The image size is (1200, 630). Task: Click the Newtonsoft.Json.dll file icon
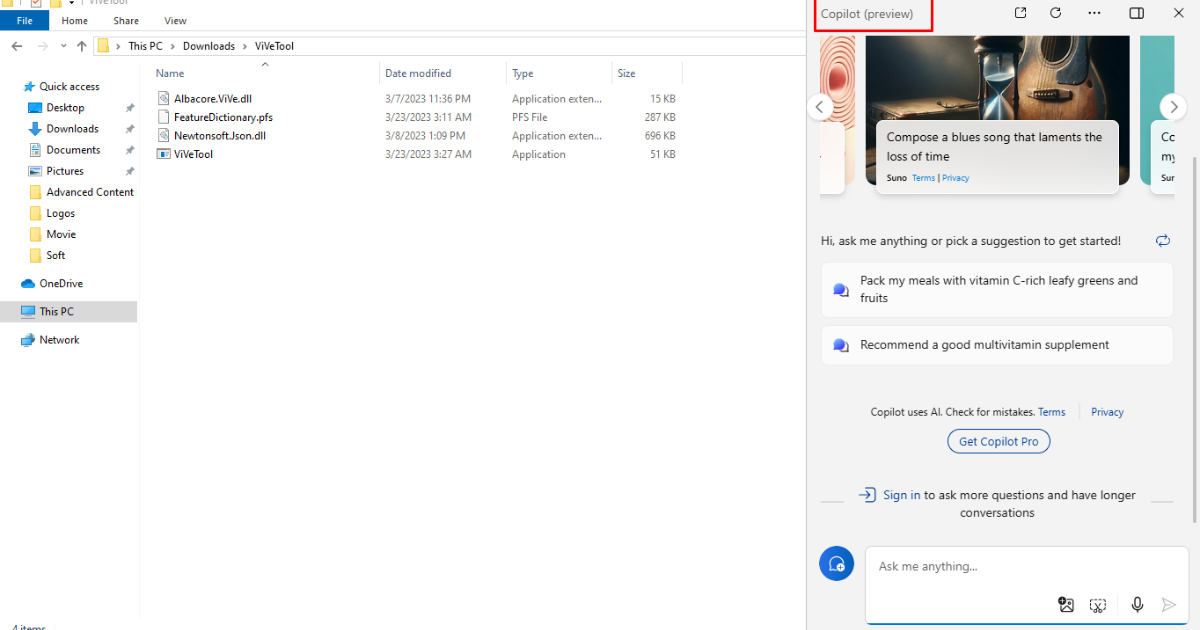click(x=164, y=135)
